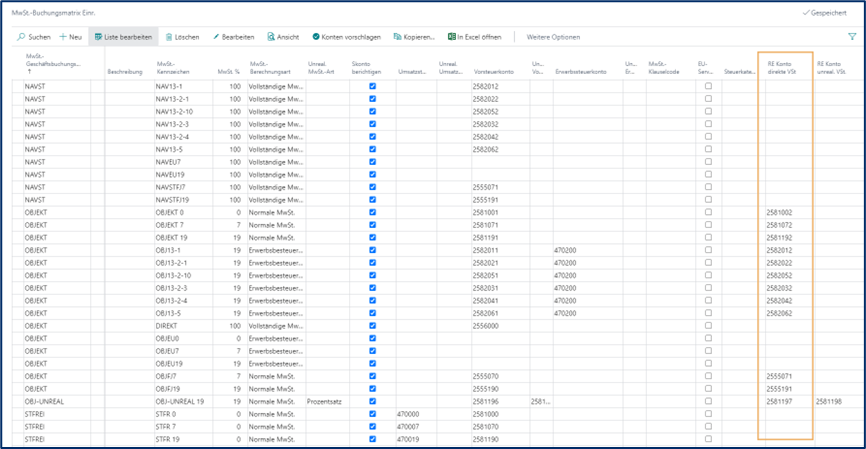Open MwSt.-Berechnungsart column header menu
This screenshot has height=449, width=866.
270,68
